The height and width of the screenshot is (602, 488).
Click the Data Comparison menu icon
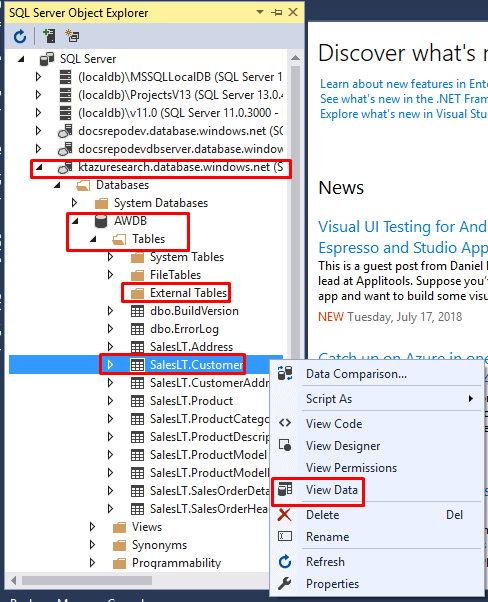pos(285,374)
